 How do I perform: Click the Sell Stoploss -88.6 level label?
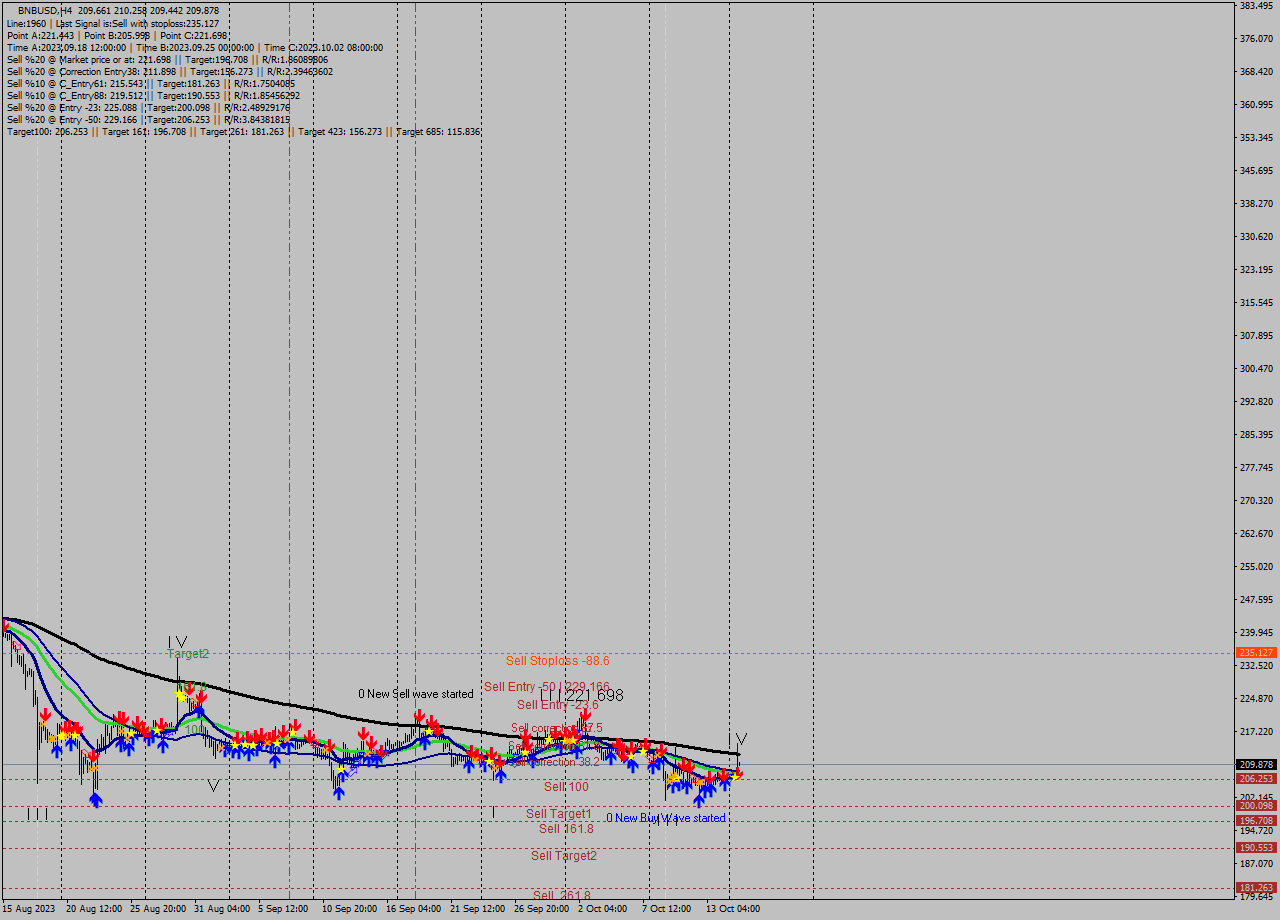(x=558, y=660)
